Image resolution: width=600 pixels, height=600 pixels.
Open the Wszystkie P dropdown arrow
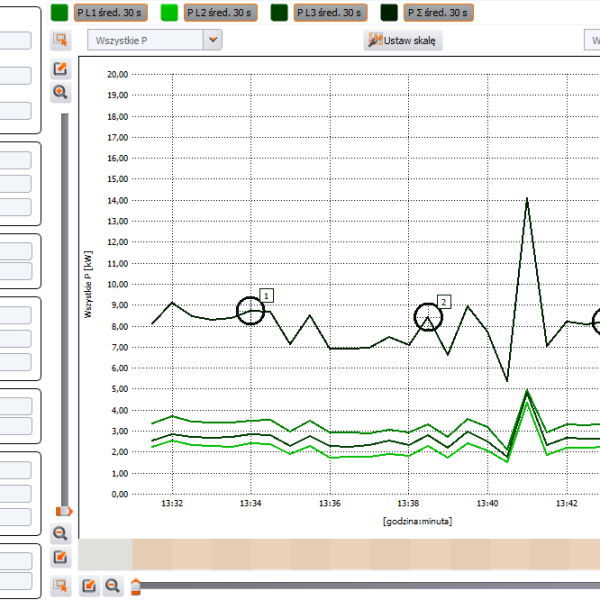click(x=212, y=40)
